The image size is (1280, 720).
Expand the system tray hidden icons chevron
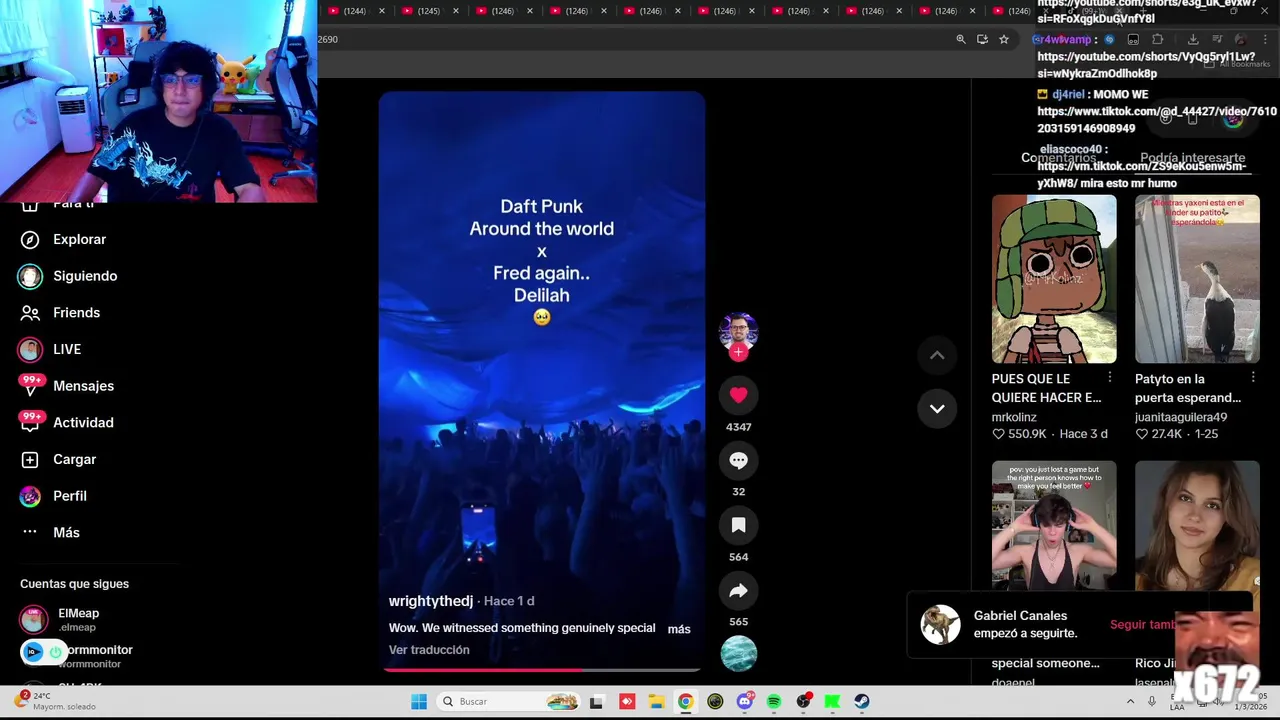1131,701
